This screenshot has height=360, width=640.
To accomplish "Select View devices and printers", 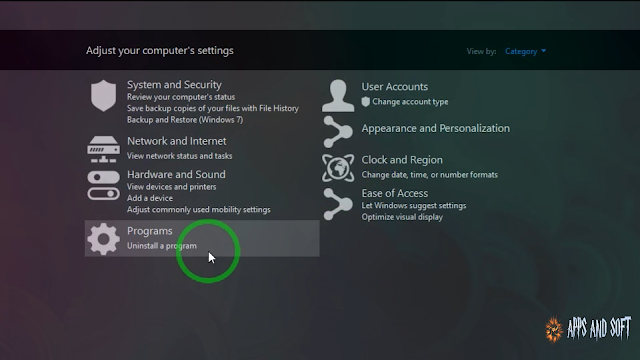I will coord(171,187).
